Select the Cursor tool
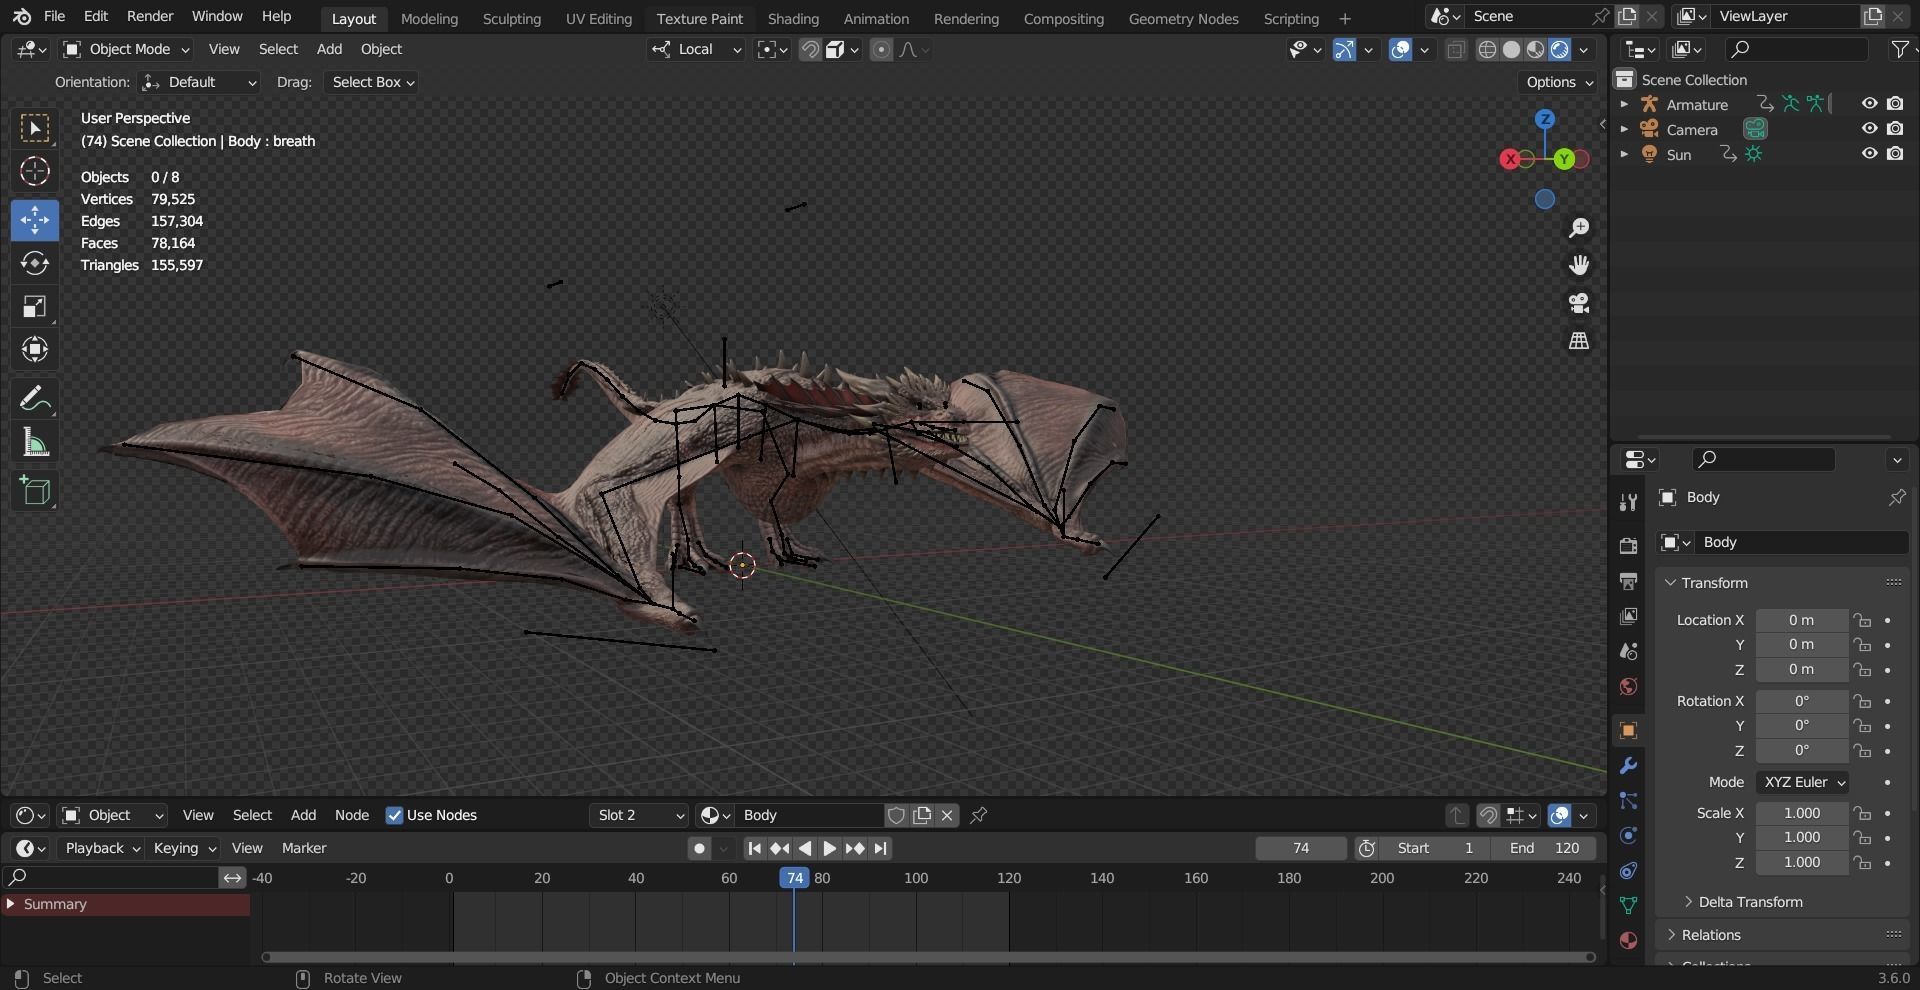The image size is (1920, 990). (35, 171)
